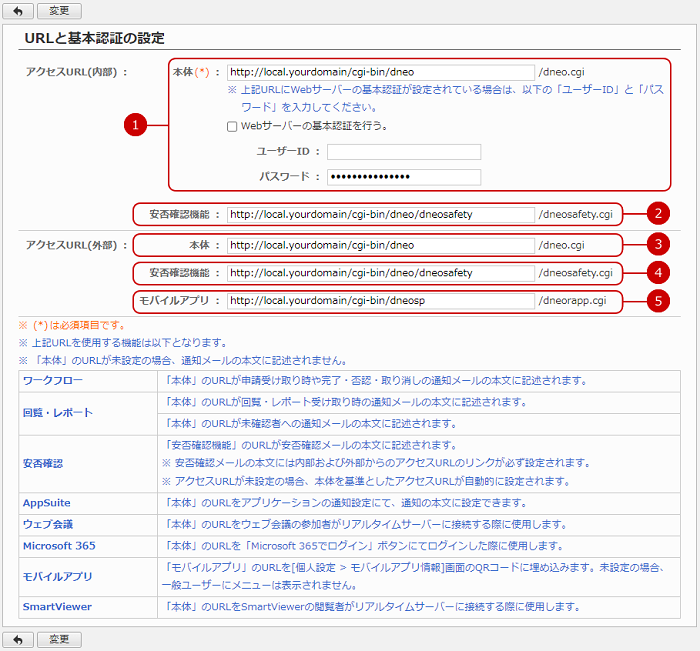The width and height of the screenshot is (700, 651).
Task: Click the external 安否確認機能 URL field
Action: click(x=380, y=272)
